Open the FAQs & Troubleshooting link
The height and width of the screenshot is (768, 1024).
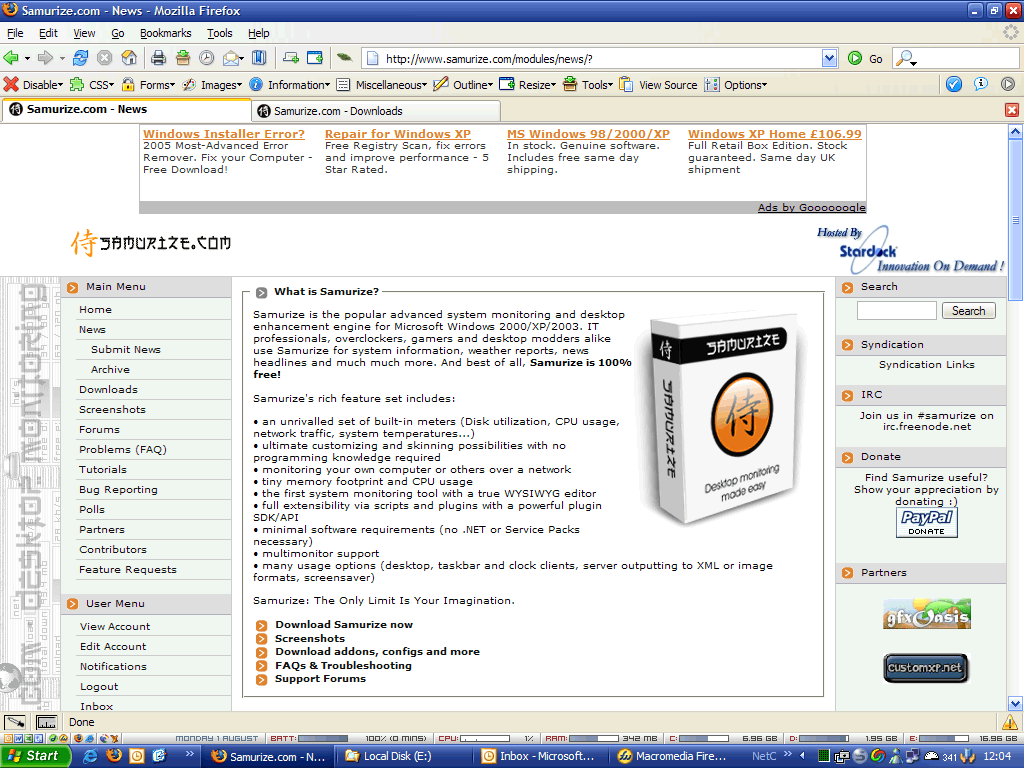pyautogui.click(x=343, y=665)
